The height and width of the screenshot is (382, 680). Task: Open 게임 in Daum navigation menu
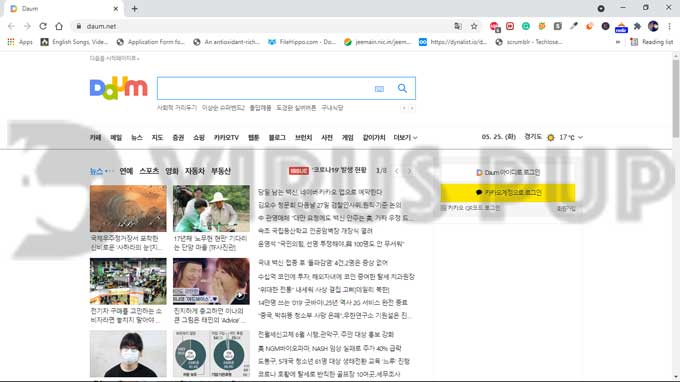[x=347, y=137]
